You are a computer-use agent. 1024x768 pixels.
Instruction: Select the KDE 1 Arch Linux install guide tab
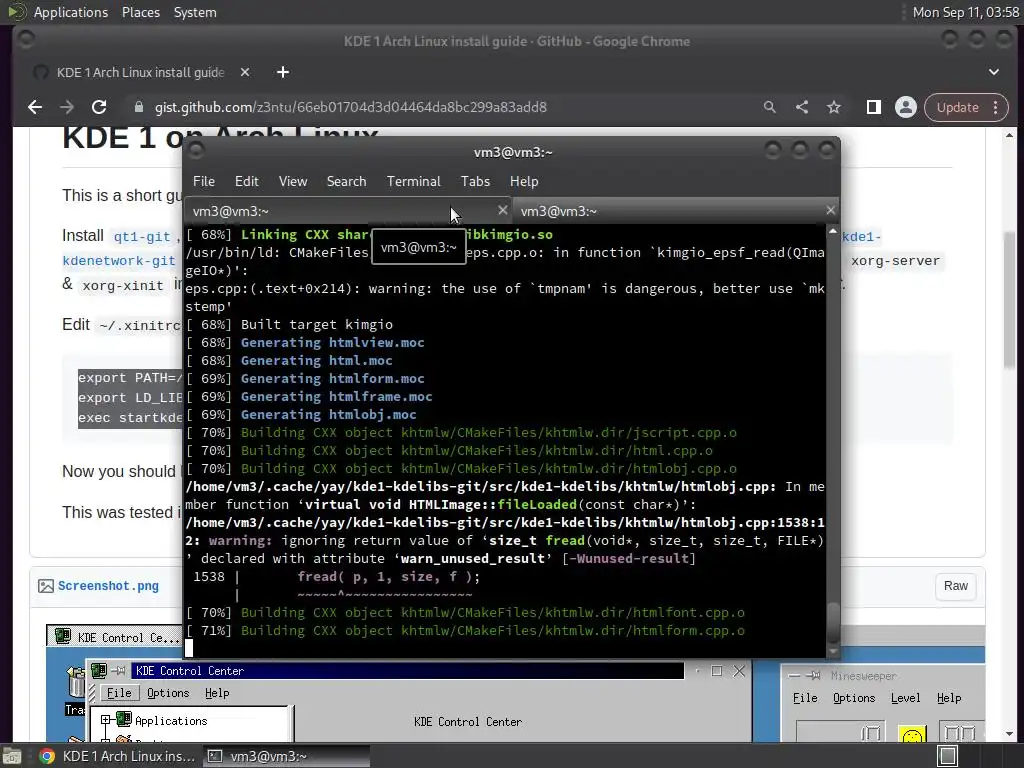pos(140,72)
